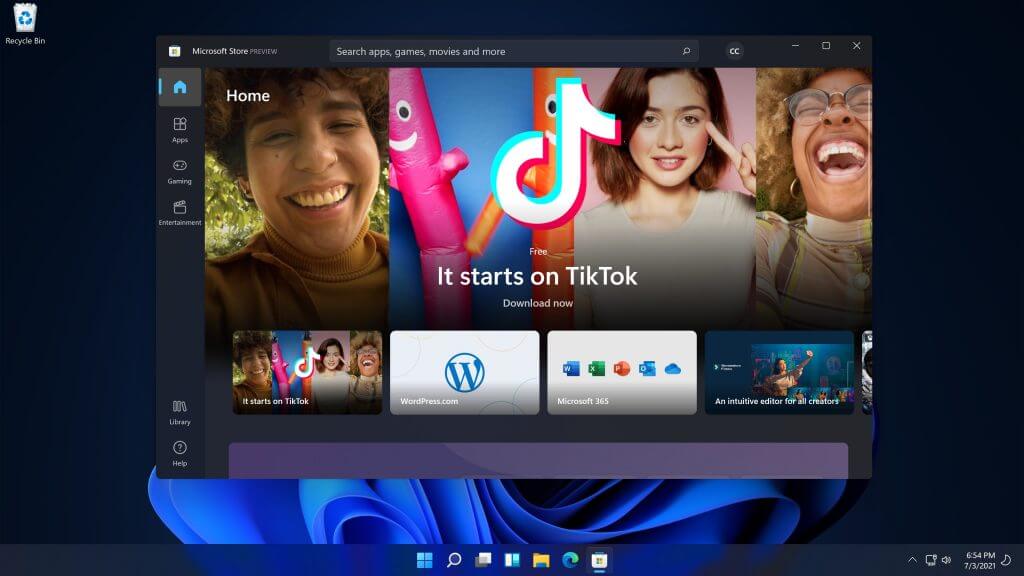
Task: Select the It starts on TikTok thumbnail
Action: tap(308, 372)
